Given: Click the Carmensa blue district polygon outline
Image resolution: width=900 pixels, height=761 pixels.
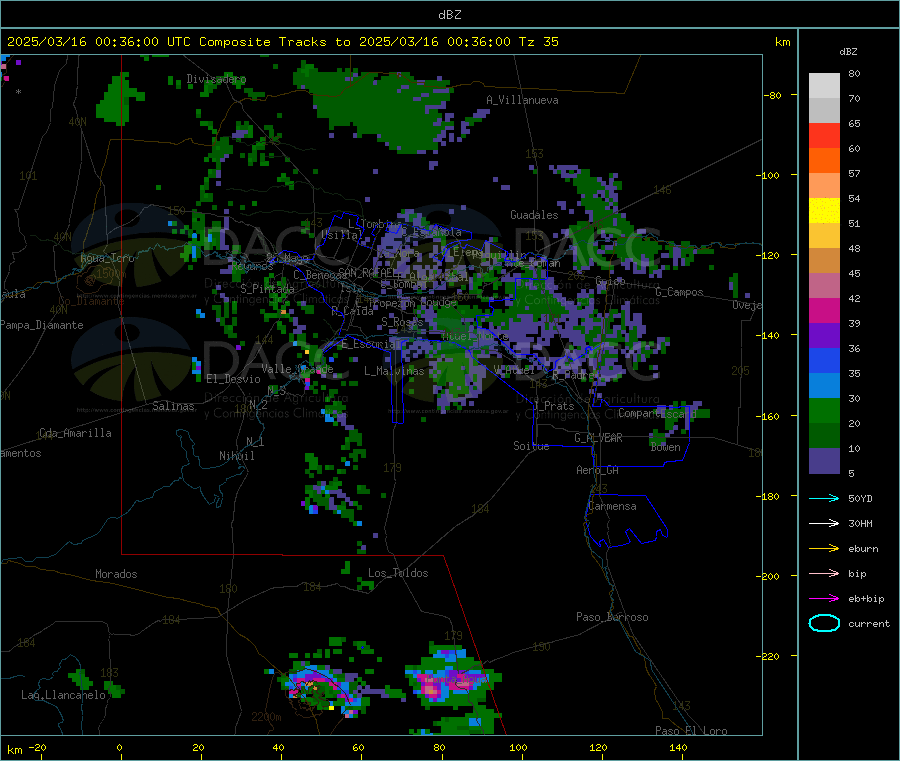Looking at the screenshot, I should [x=626, y=520].
